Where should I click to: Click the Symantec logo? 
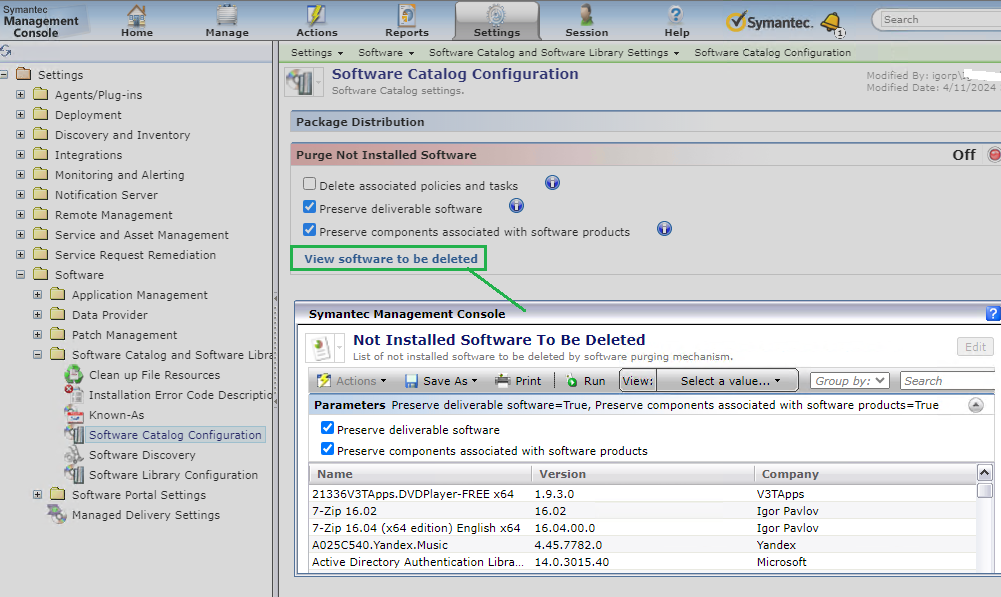[770, 22]
